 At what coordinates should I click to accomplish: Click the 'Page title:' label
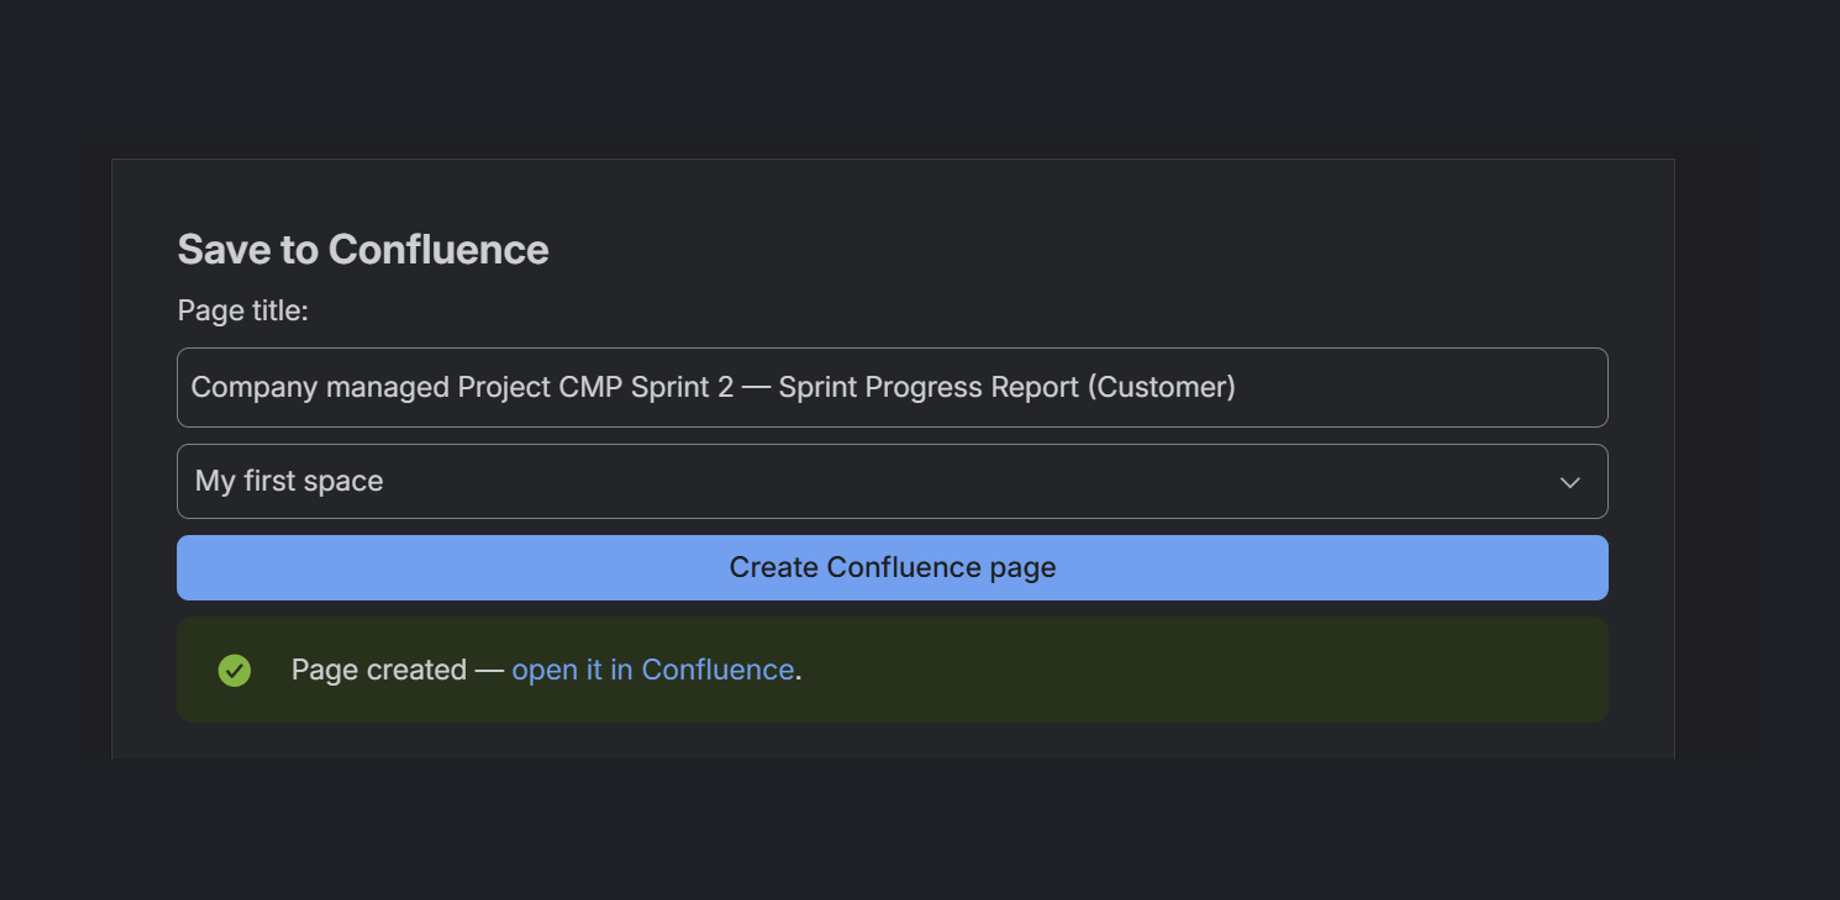pyautogui.click(x=243, y=311)
